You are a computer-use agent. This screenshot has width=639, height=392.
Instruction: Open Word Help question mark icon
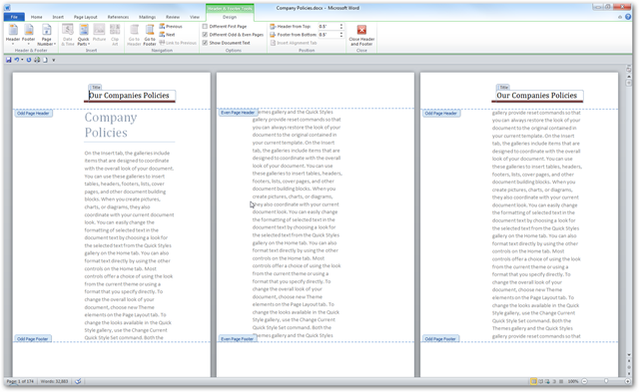(x=628, y=17)
